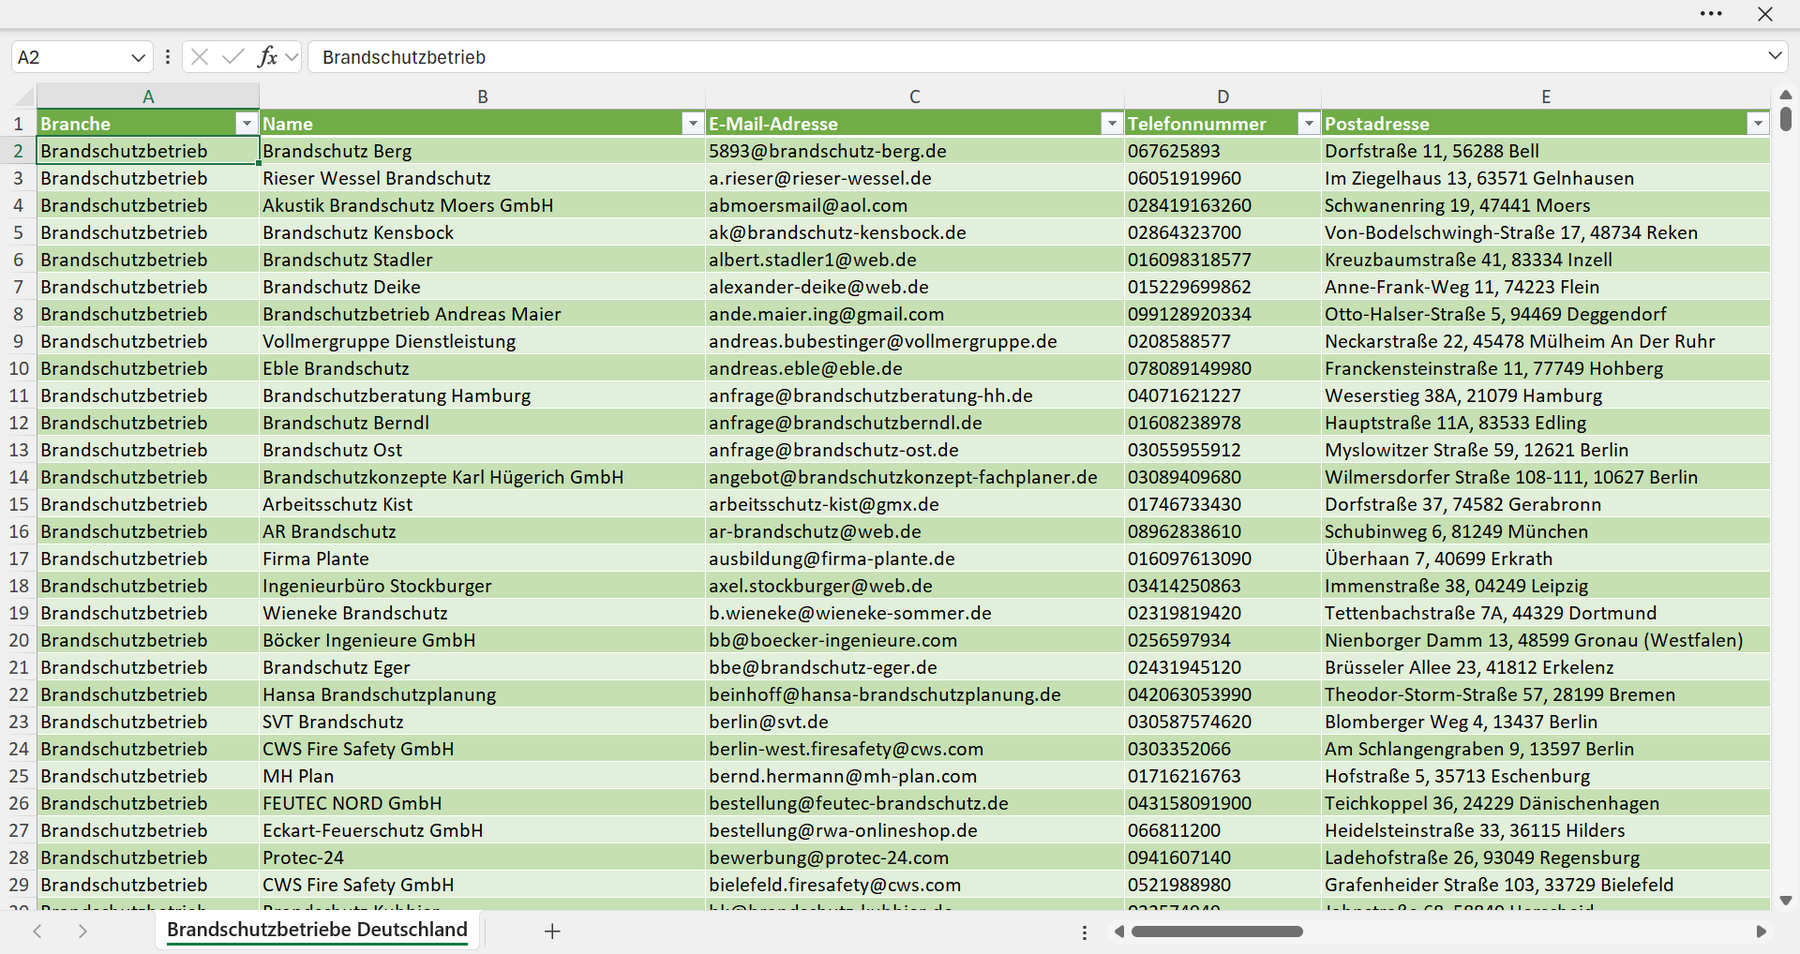Go to next sheet arrow
The image size is (1800, 954).
pyautogui.click(x=83, y=931)
